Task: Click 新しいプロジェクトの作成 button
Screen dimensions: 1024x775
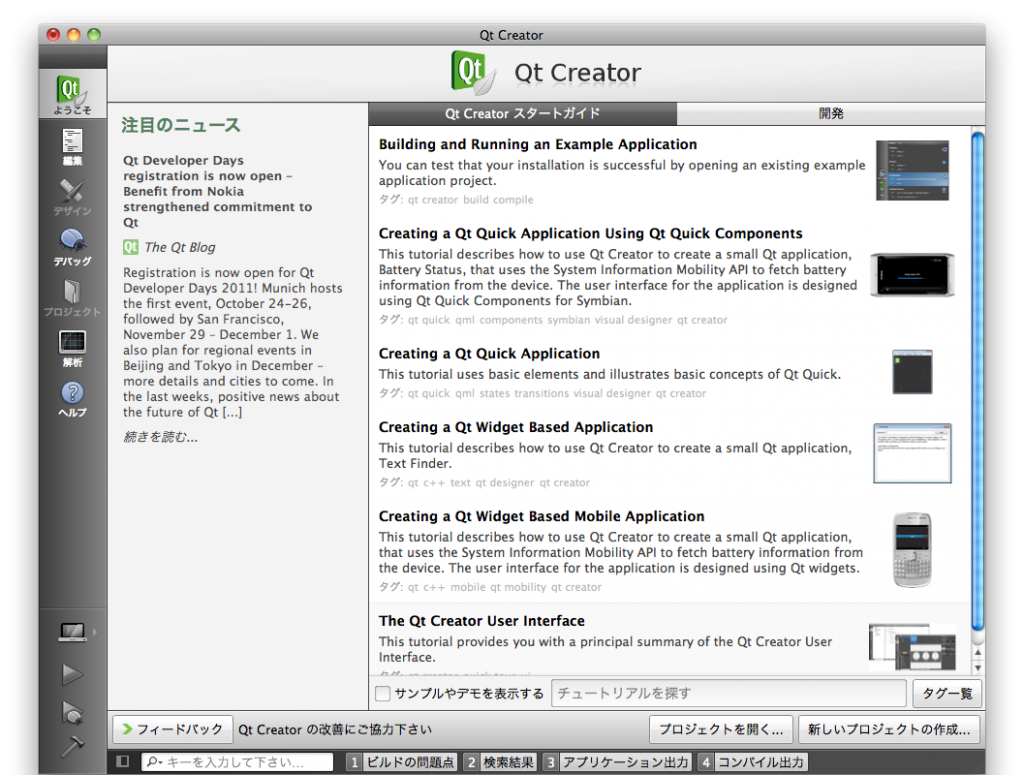Action: click(x=889, y=729)
